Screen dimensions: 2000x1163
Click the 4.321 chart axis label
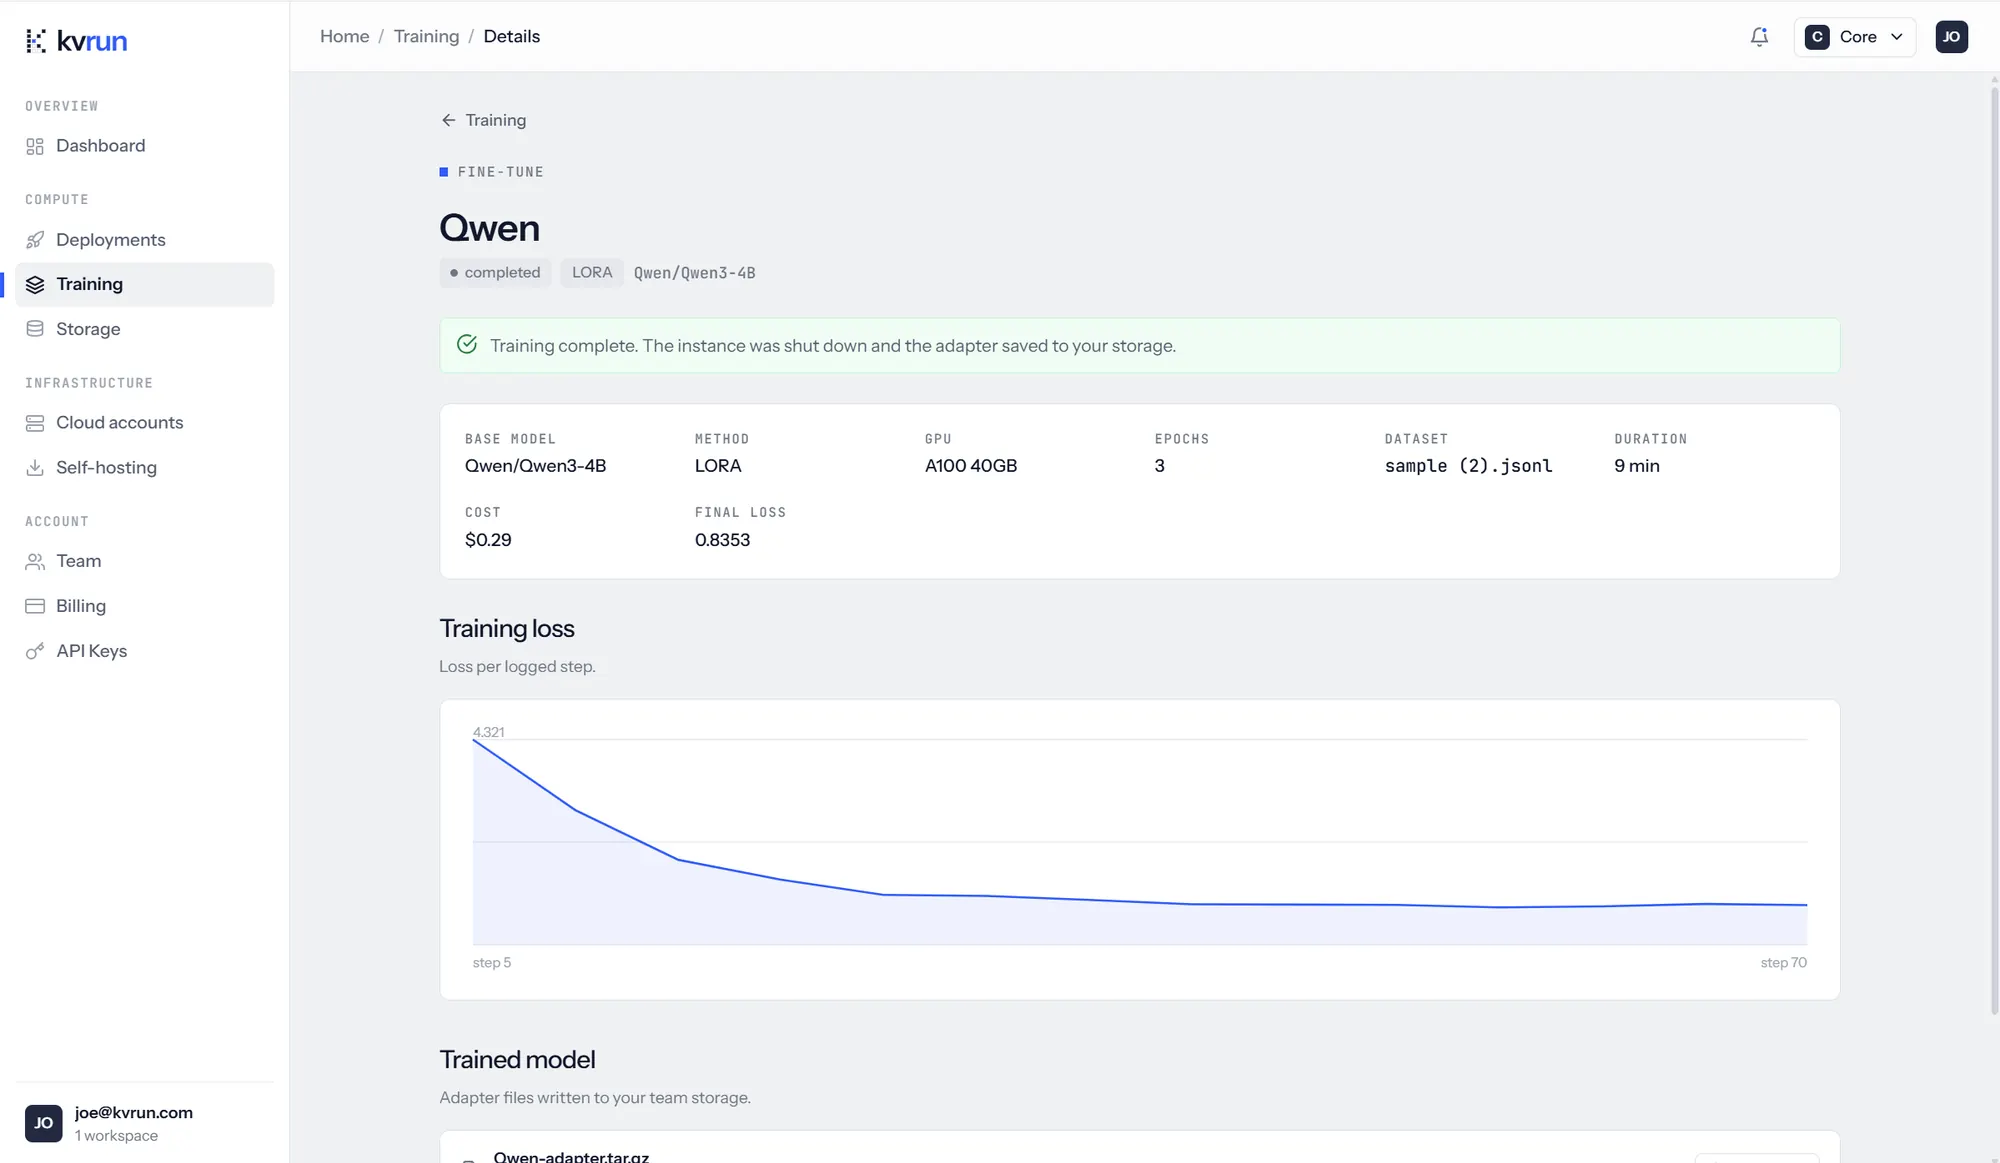coord(488,732)
